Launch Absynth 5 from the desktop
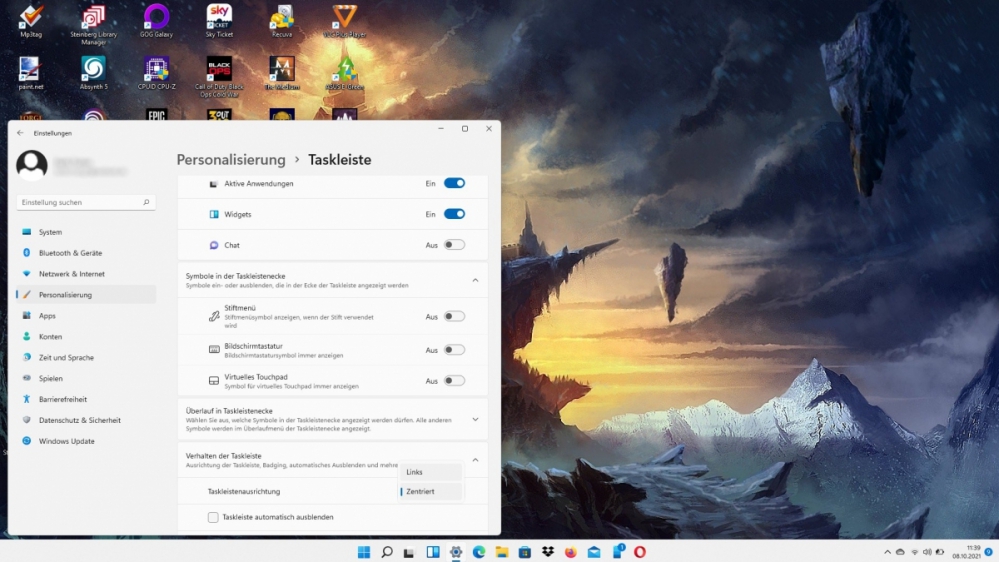Screen dimensions: 999x562 (x=93, y=73)
